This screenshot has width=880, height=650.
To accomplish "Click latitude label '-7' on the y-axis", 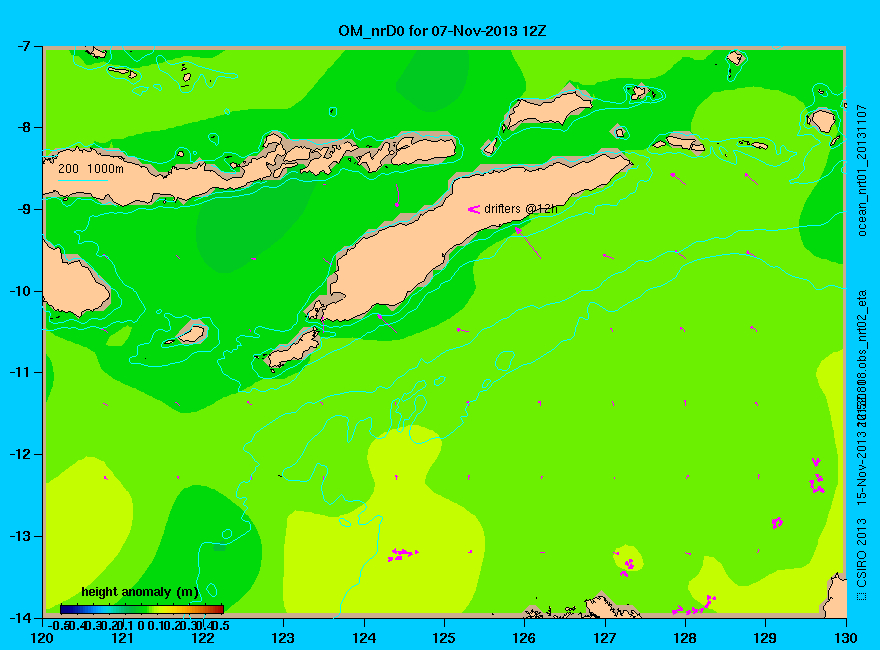I will click(x=24, y=46).
